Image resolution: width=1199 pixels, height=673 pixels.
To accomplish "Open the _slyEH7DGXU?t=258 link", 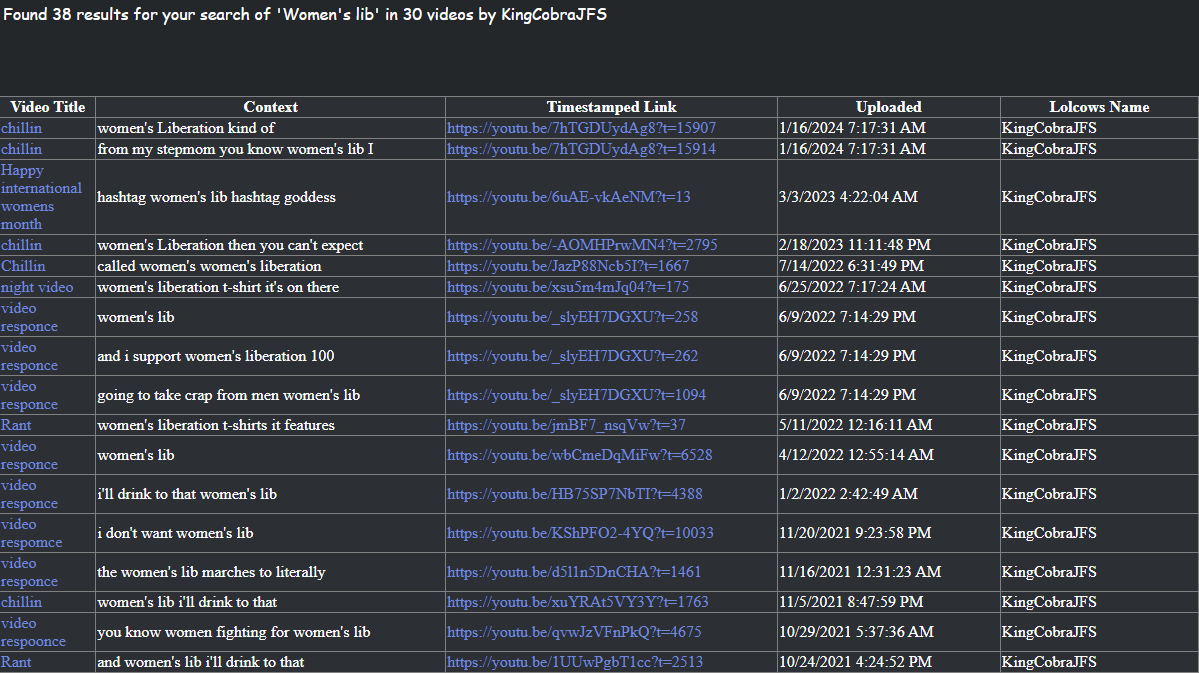I will (x=572, y=317).
